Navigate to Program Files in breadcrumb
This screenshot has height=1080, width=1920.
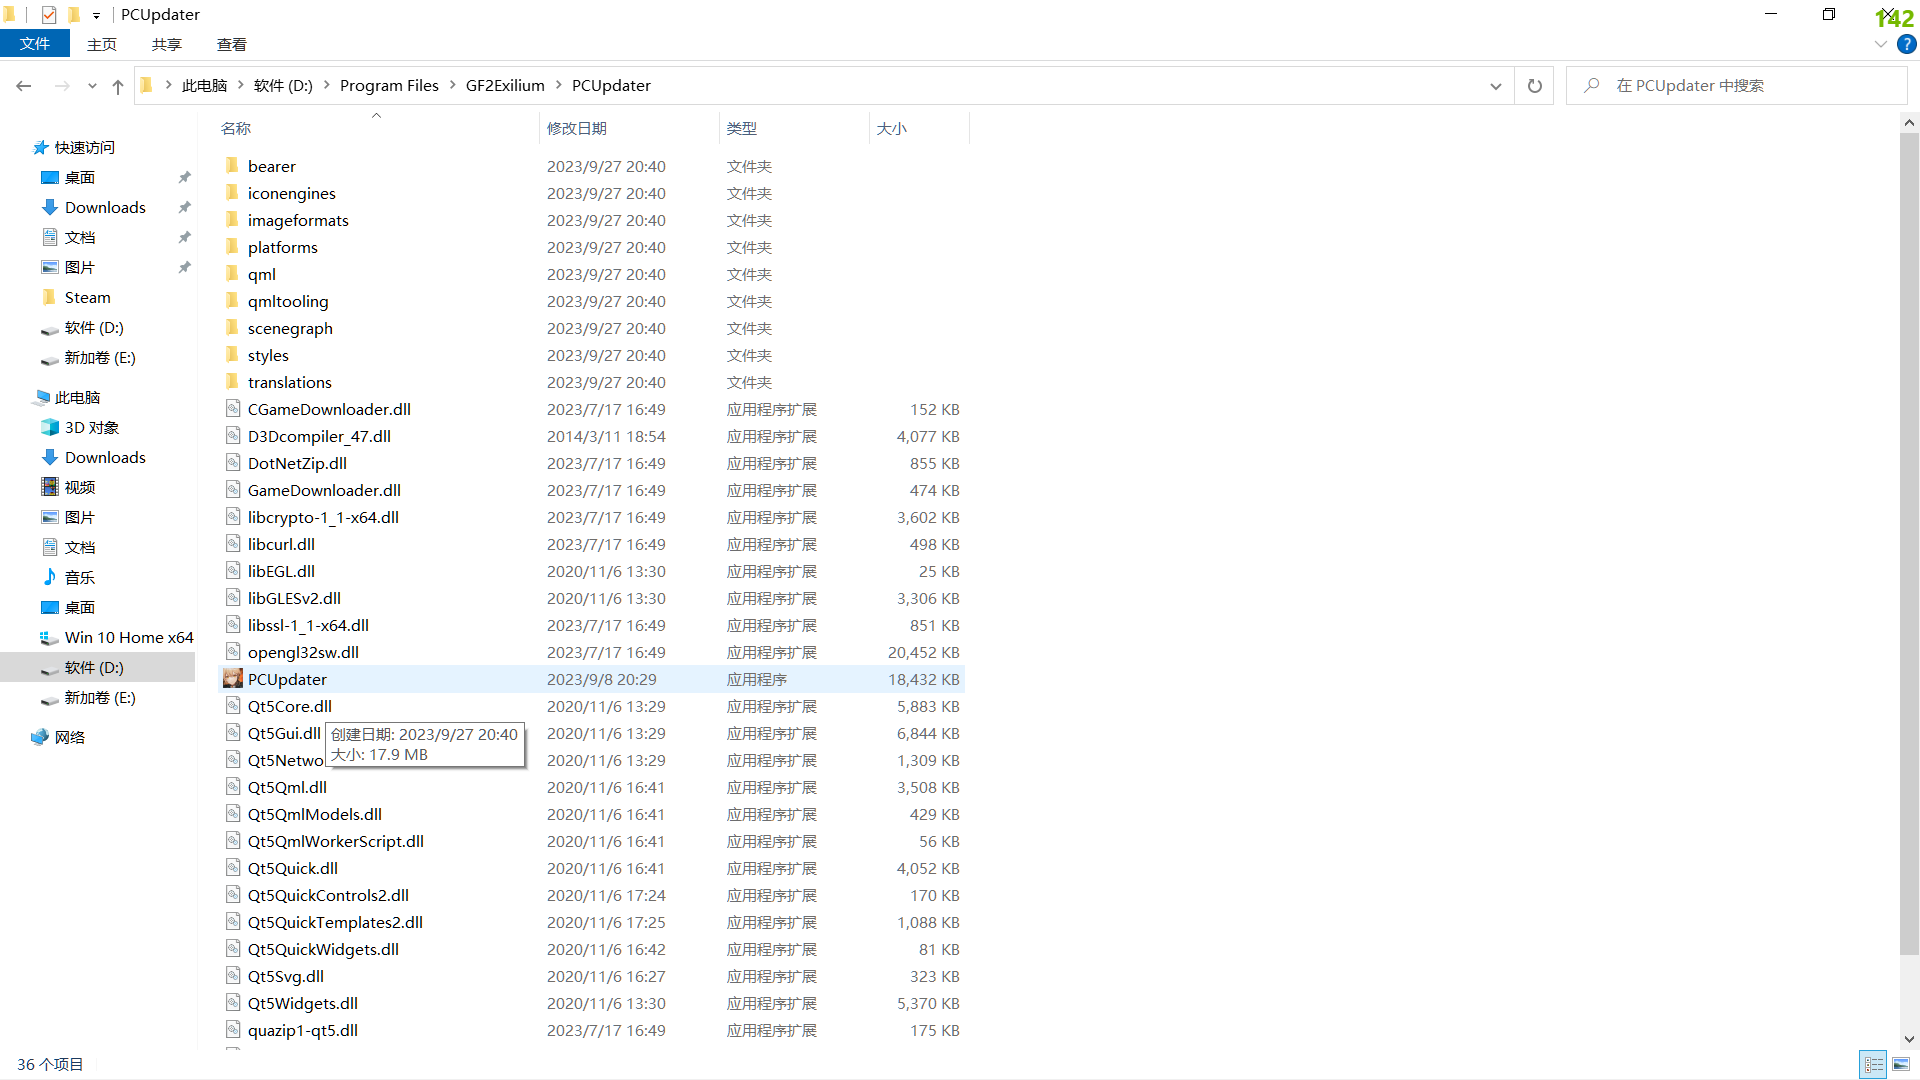(389, 86)
